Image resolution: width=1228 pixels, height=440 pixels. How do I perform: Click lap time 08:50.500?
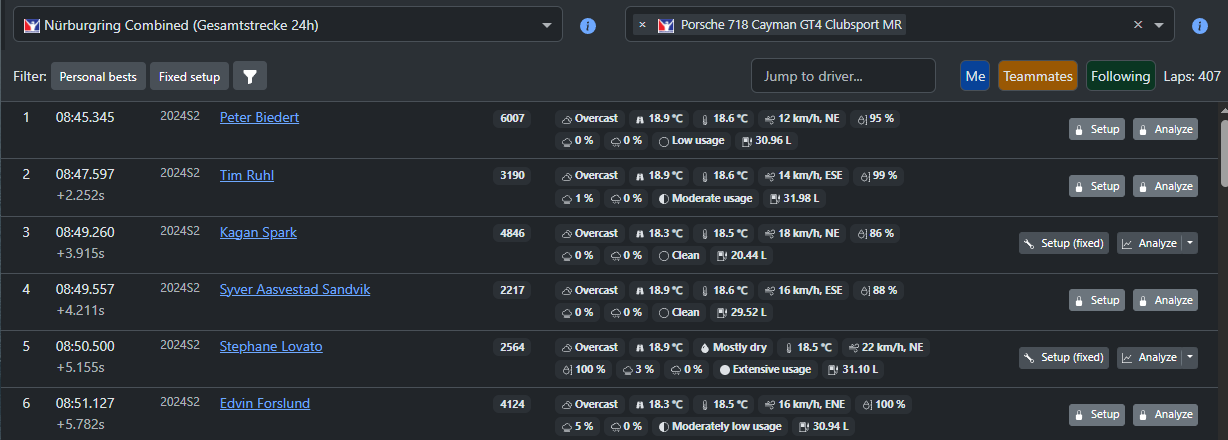tap(85, 346)
